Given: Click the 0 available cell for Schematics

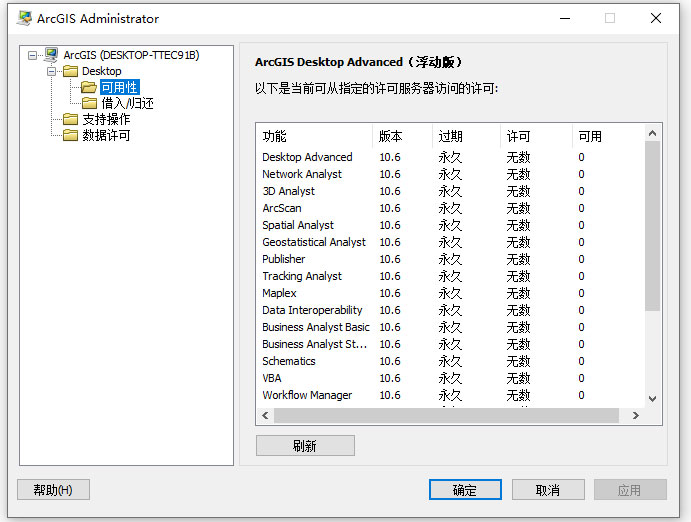Looking at the screenshot, I should [x=581, y=361].
